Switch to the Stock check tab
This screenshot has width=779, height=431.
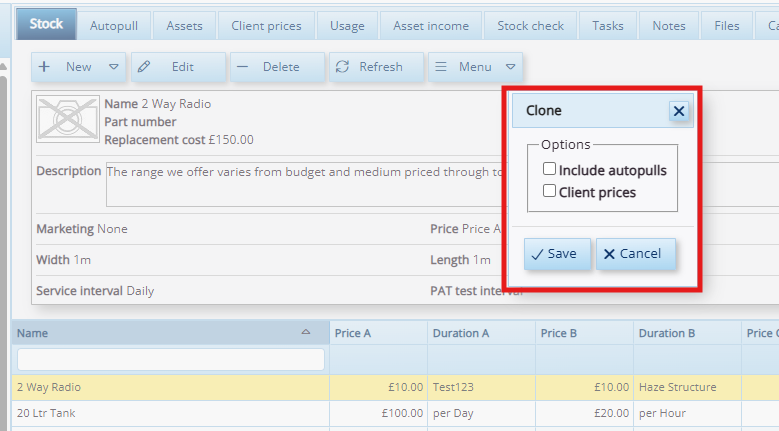pyautogui.click(x=531, y=26)
